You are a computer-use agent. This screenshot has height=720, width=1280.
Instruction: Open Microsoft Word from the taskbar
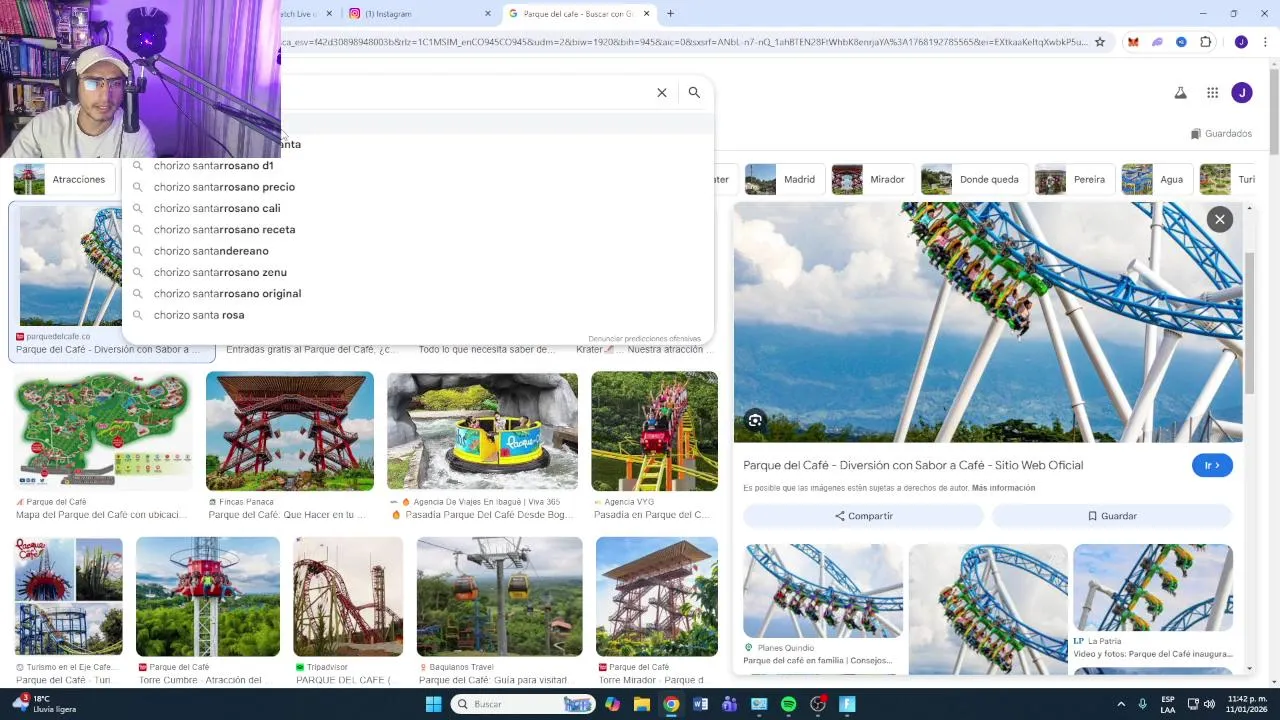pyautogui.click(x=700, y=704)
